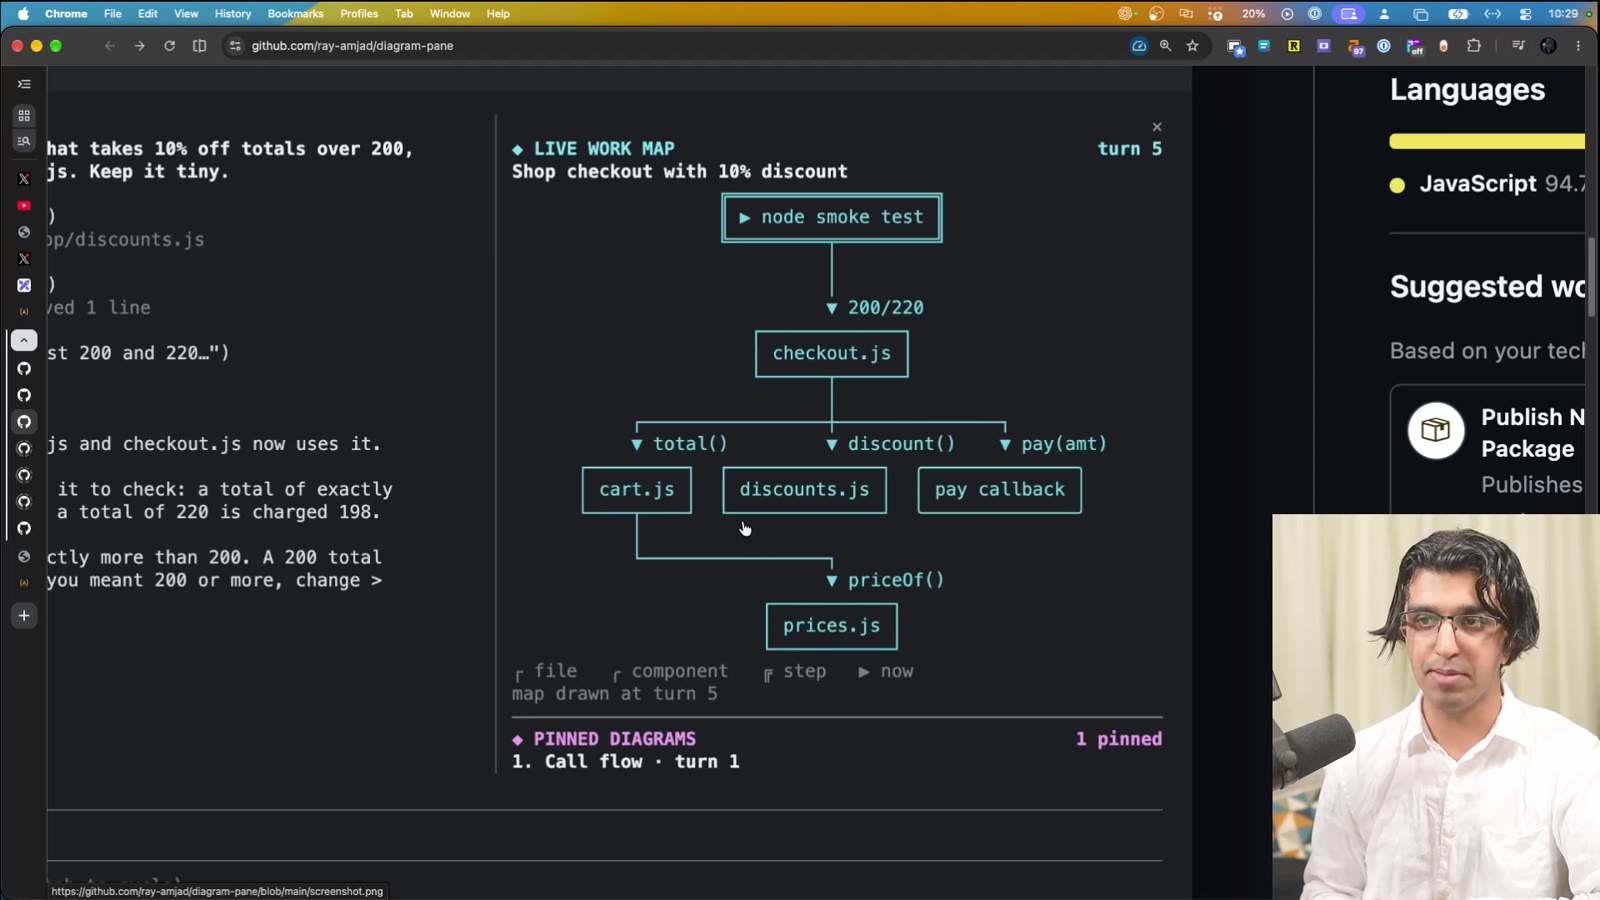Open the tab groups grid icon
Image resolution: width=1600 pixels, height=900 pixels.
(x=24, y=116)
